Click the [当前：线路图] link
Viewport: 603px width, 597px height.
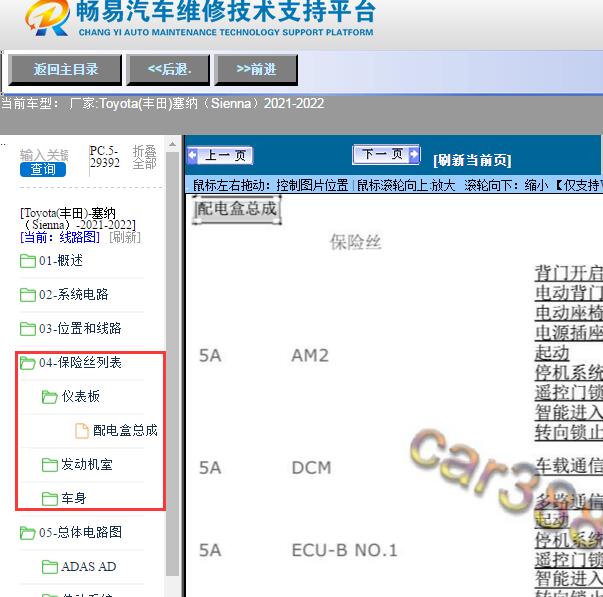(60, 237)
